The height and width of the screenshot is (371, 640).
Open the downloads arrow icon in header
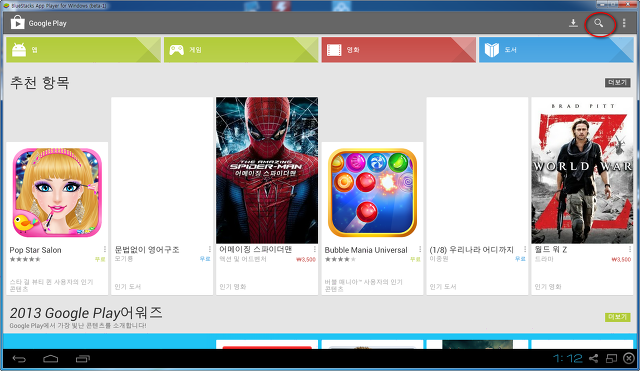573,23
